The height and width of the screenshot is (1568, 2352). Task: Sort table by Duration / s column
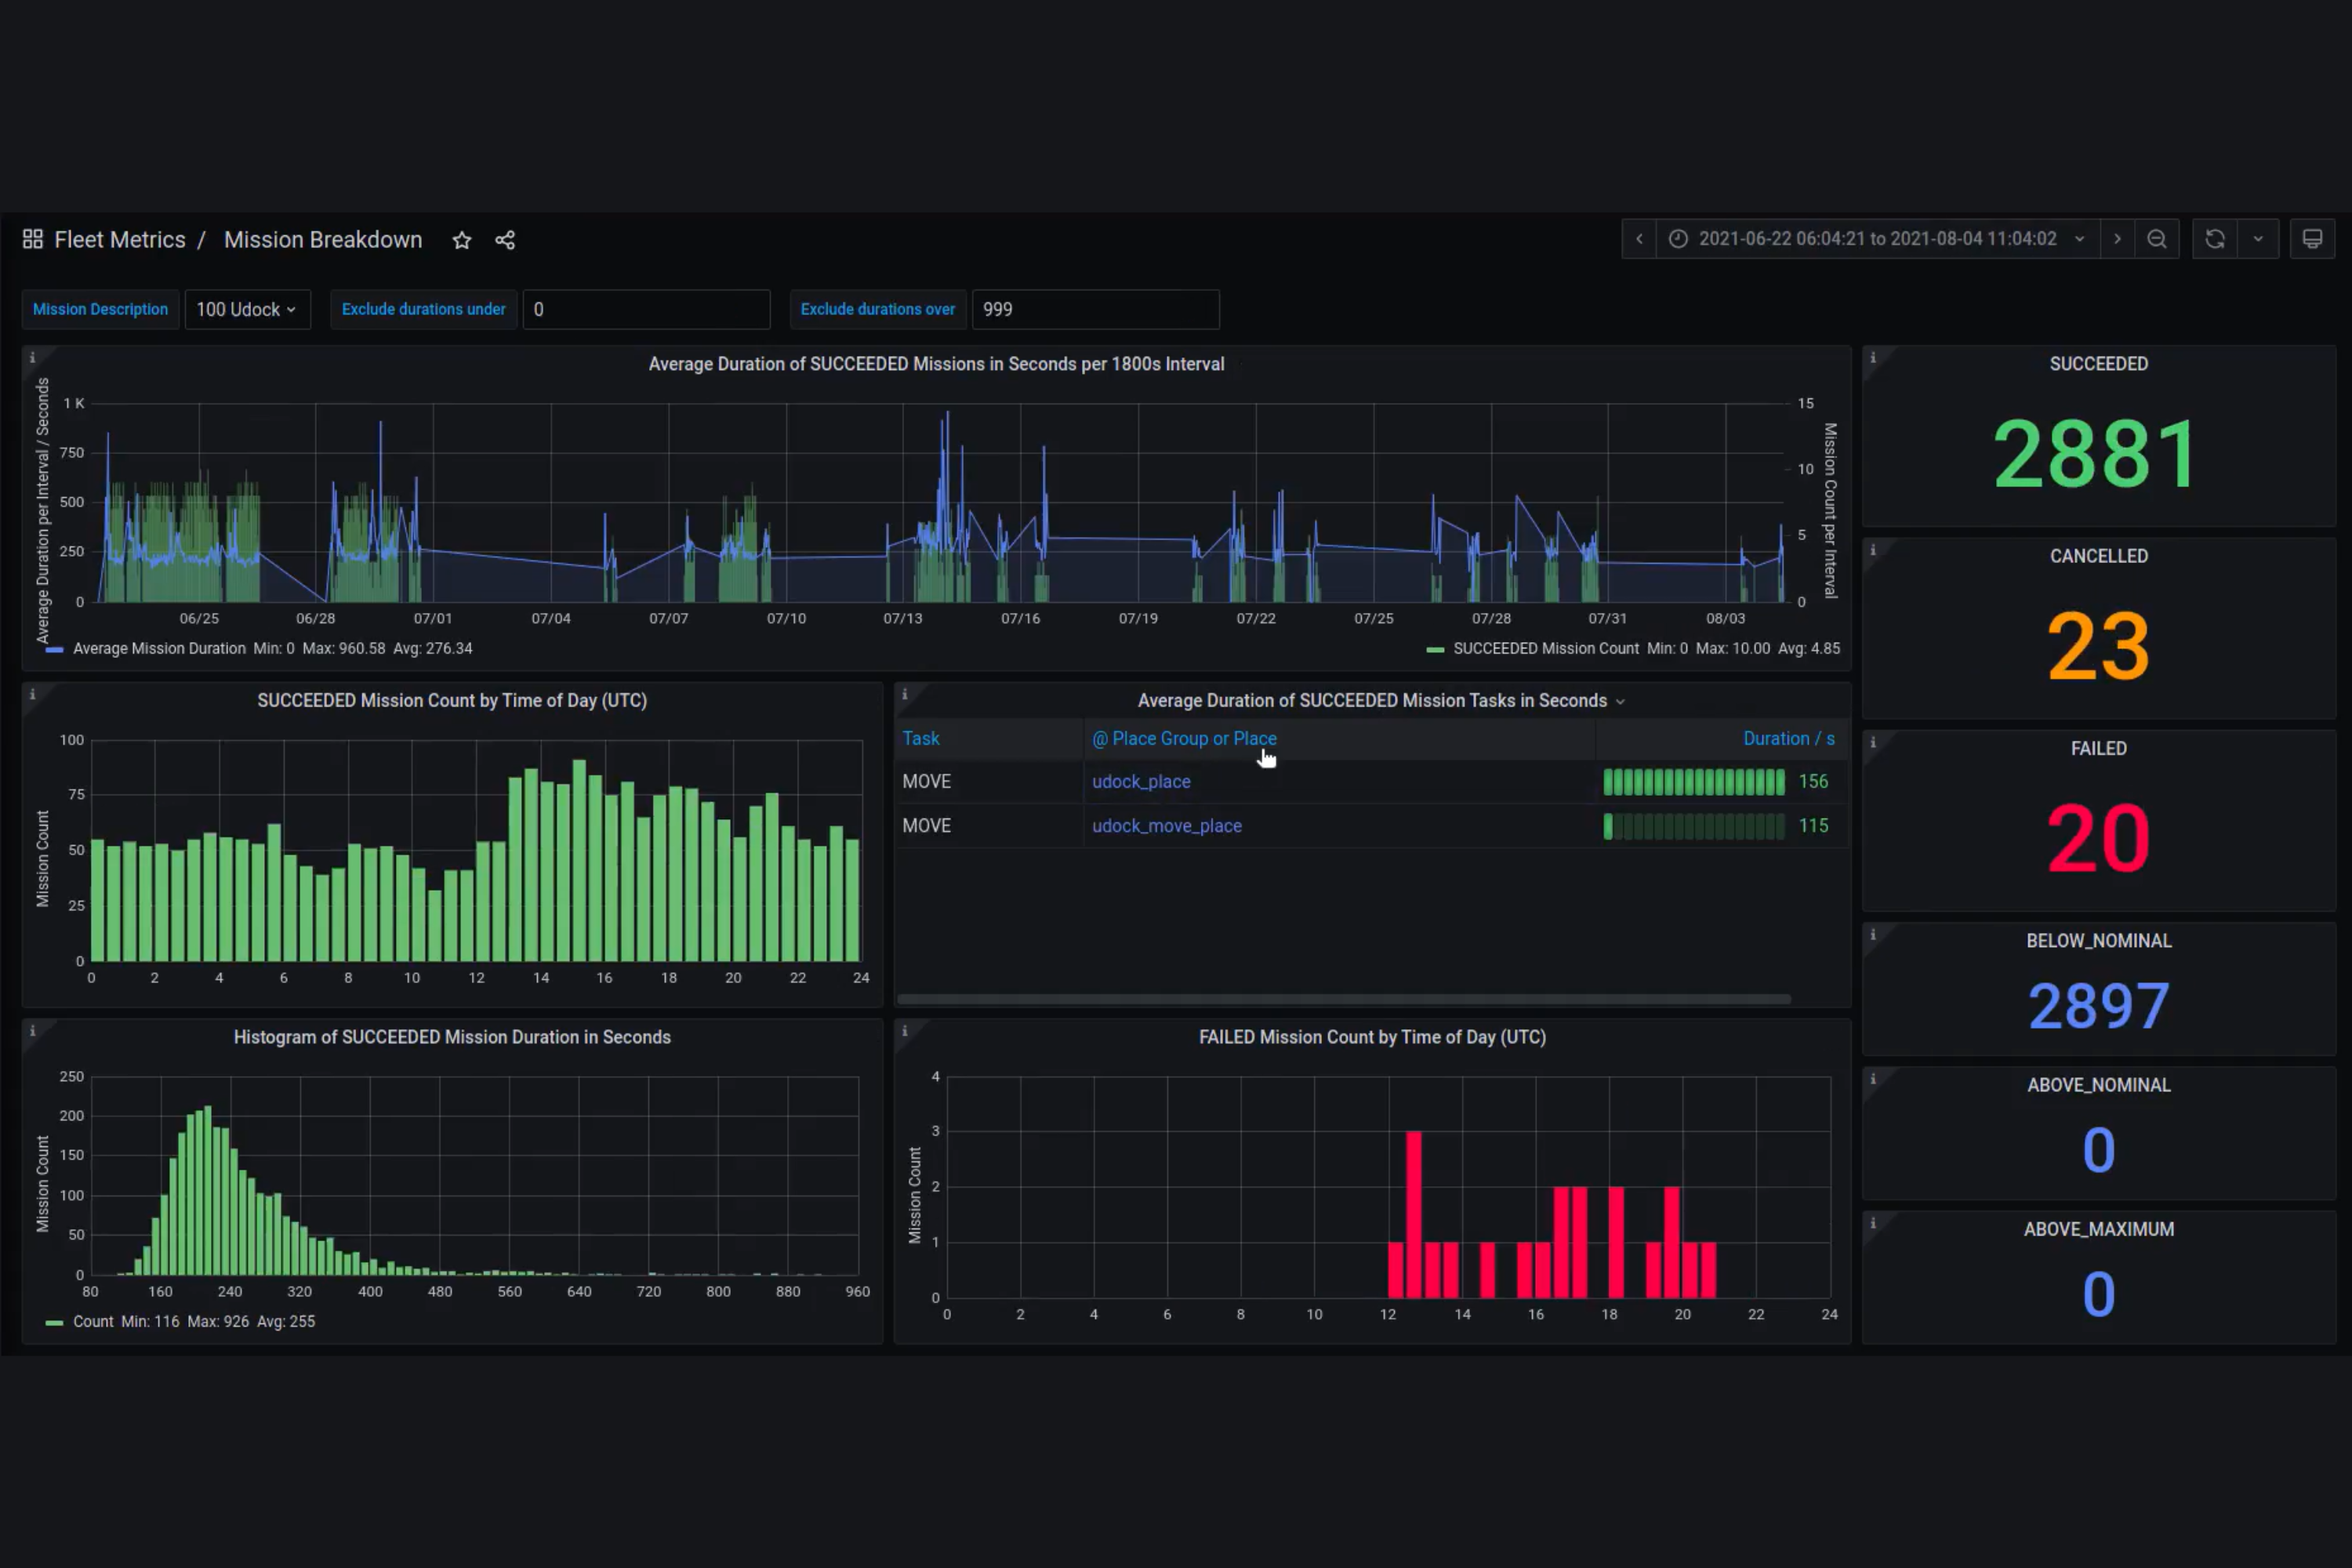tap(1788, 738)
